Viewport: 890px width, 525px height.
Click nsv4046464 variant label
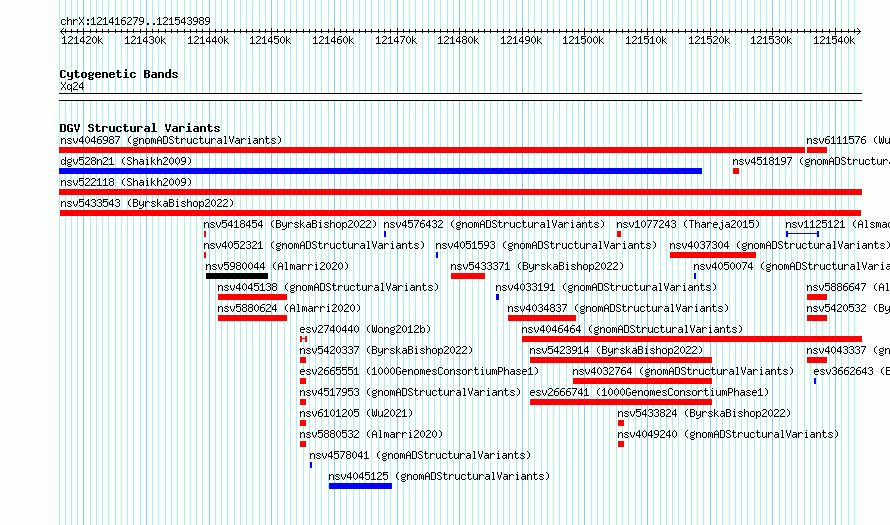pos(632,329)
